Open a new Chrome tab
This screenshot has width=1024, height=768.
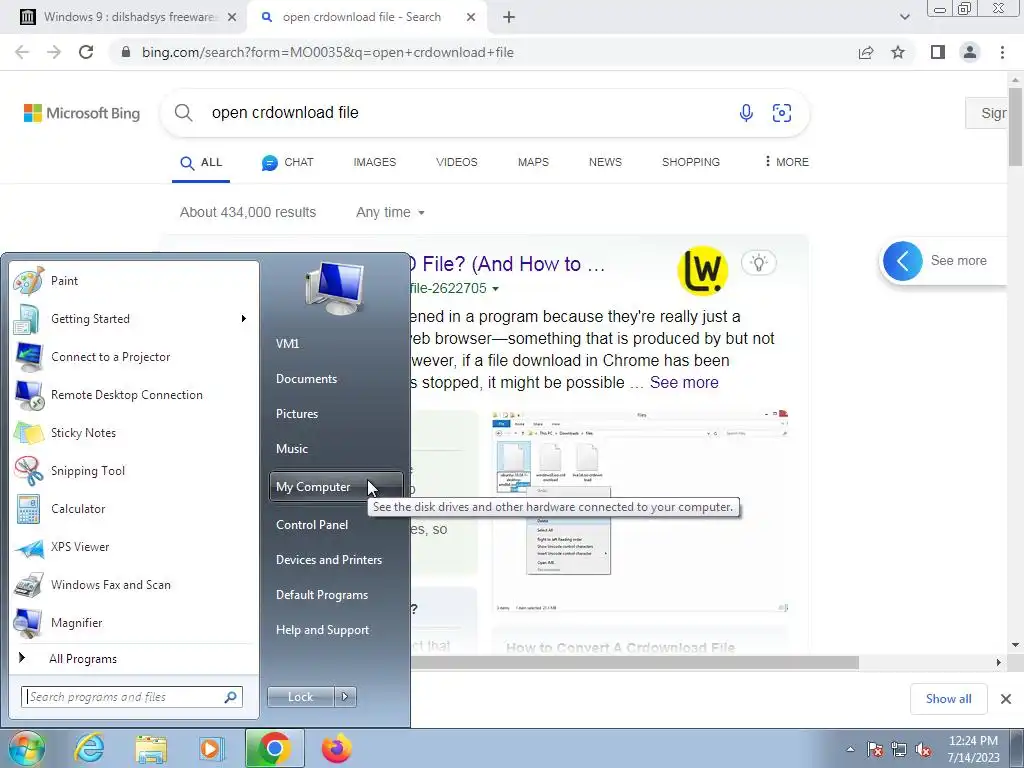(509, 17)
